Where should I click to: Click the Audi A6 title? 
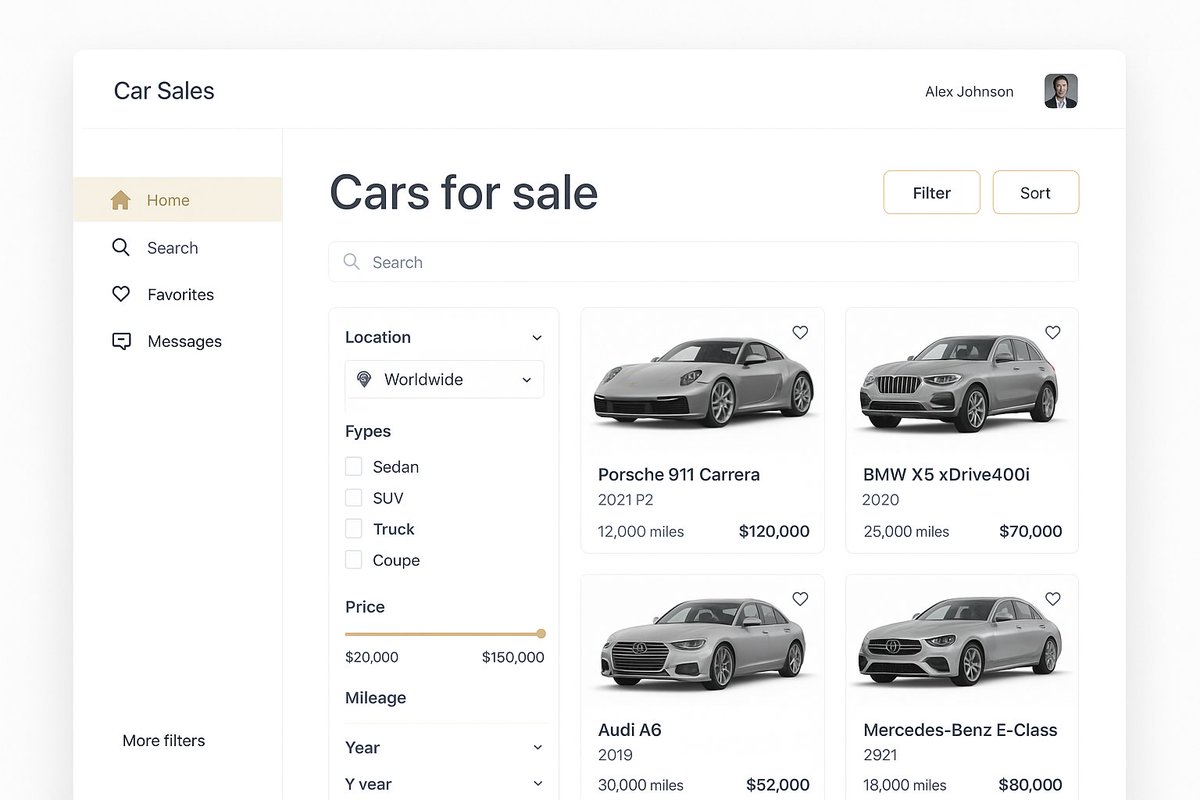pos(630,729)
